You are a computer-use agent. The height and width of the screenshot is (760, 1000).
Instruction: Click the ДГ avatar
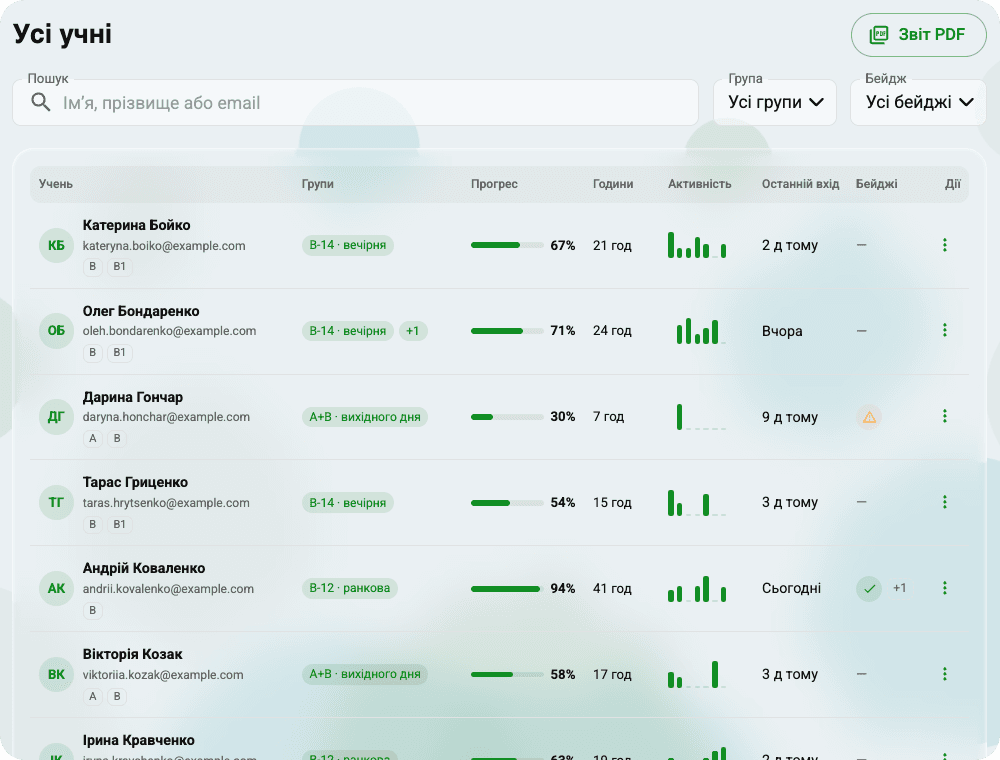[56, 417]
